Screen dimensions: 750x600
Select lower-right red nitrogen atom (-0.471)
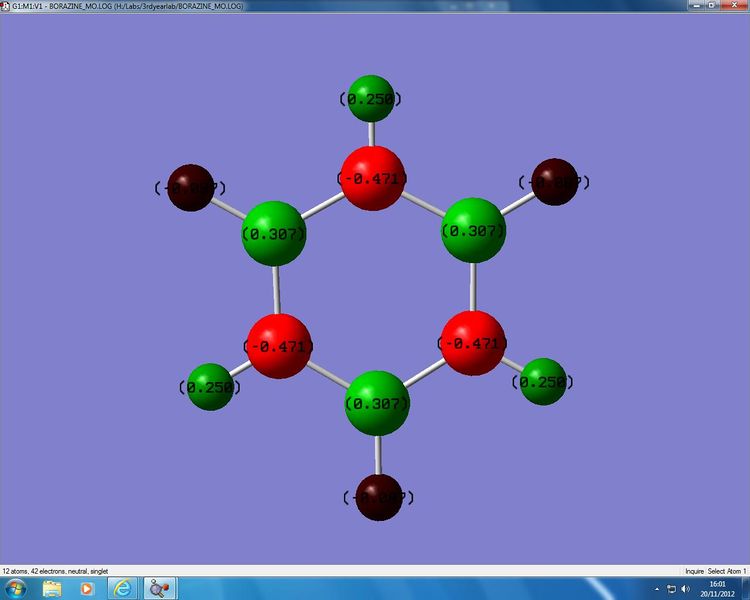pyautogui.click(x=473, y=343)
